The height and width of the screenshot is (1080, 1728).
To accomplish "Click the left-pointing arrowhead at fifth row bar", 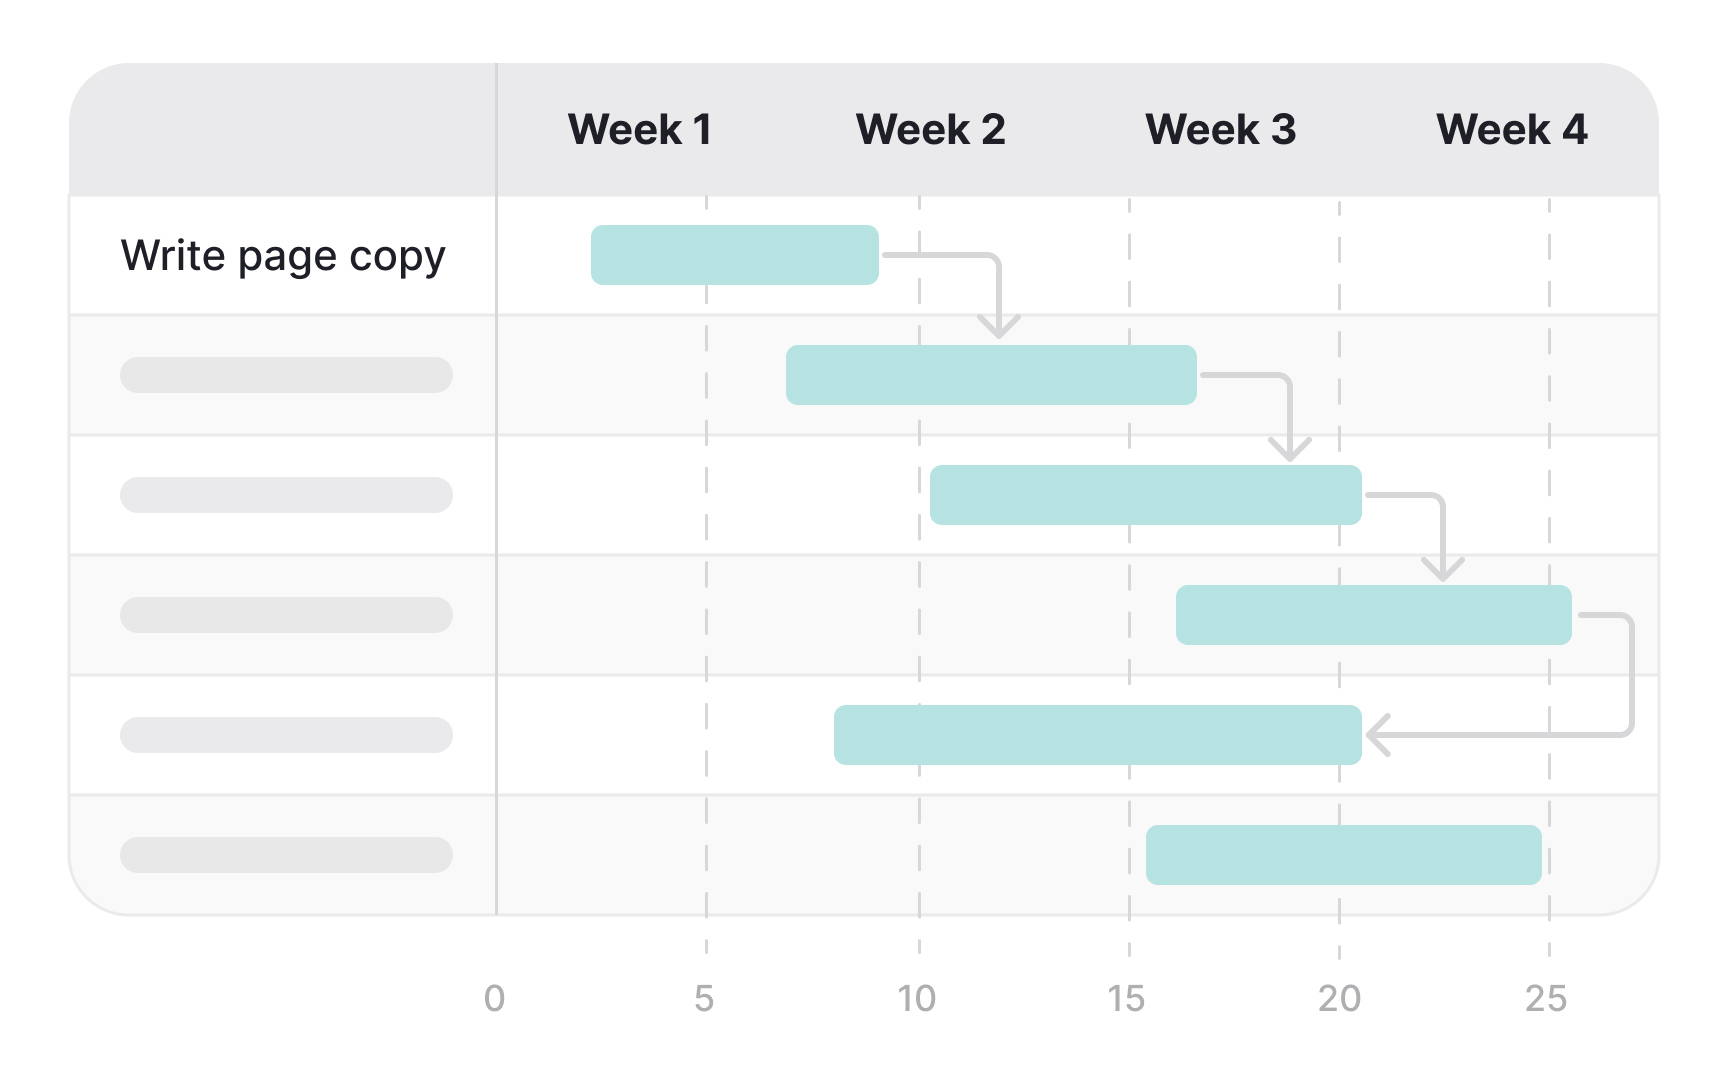I will (x=1380, y=735).
